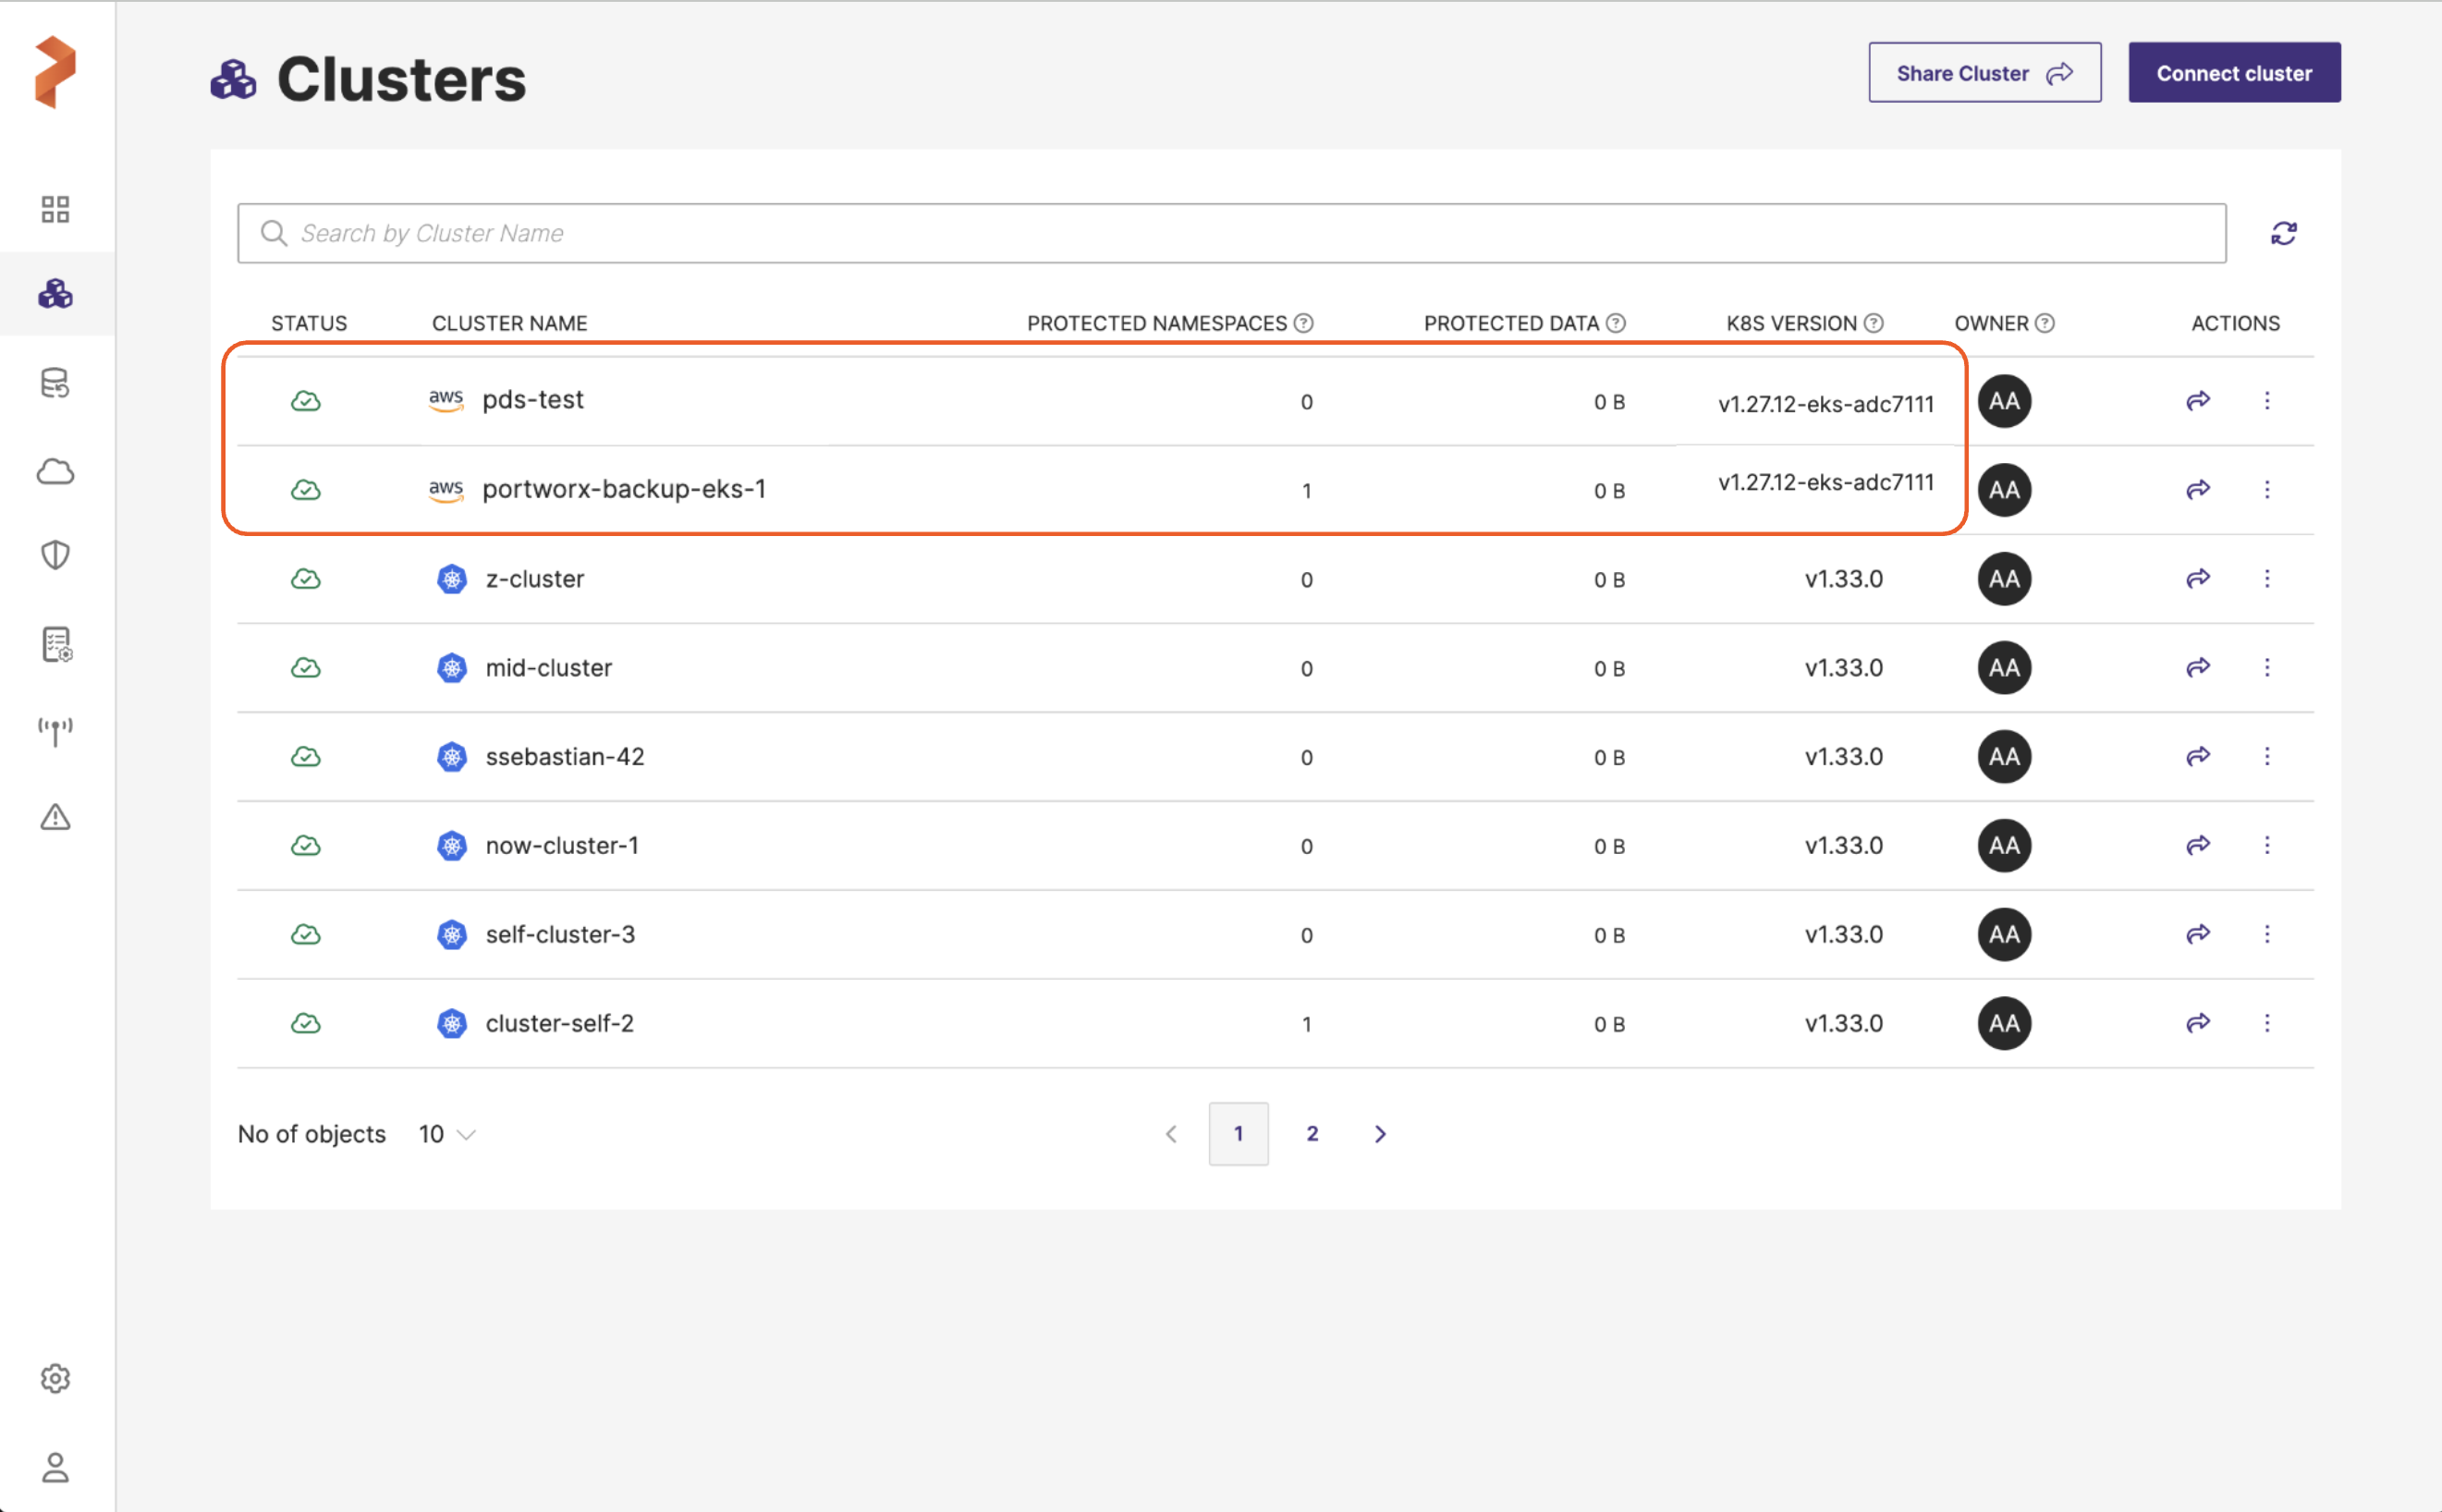Open the portworx-backup-eks-1 cluster name
This screenshot has width=2442, height=1512.
(623, 489)
